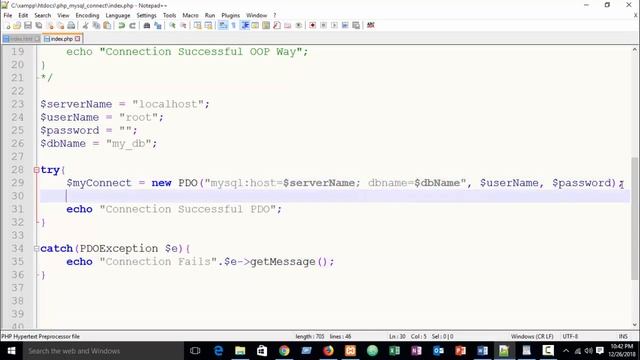Viewport: 640px width, 360px height.
Task: Click vertical scrollbar down arrow
Action: click(x=635, y=325)
